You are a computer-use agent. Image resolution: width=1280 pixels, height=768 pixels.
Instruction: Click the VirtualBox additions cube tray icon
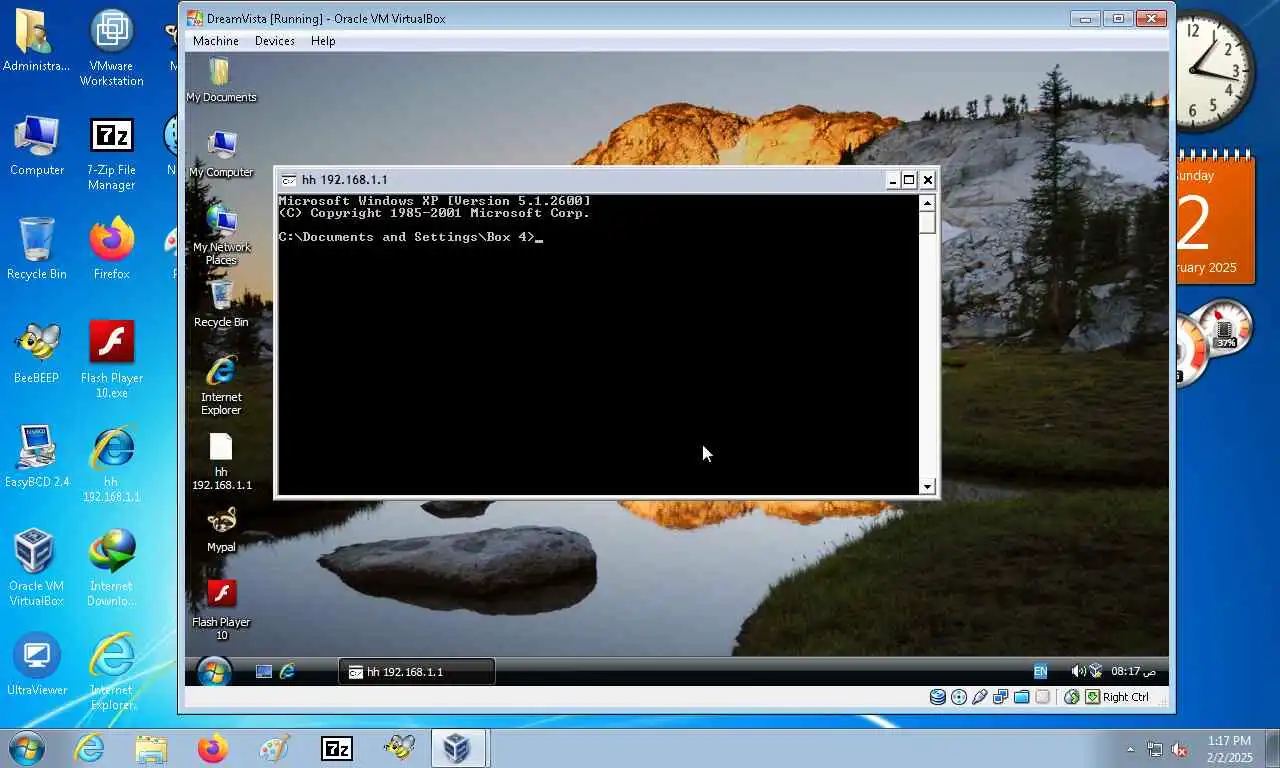[x=1095, y=671]
